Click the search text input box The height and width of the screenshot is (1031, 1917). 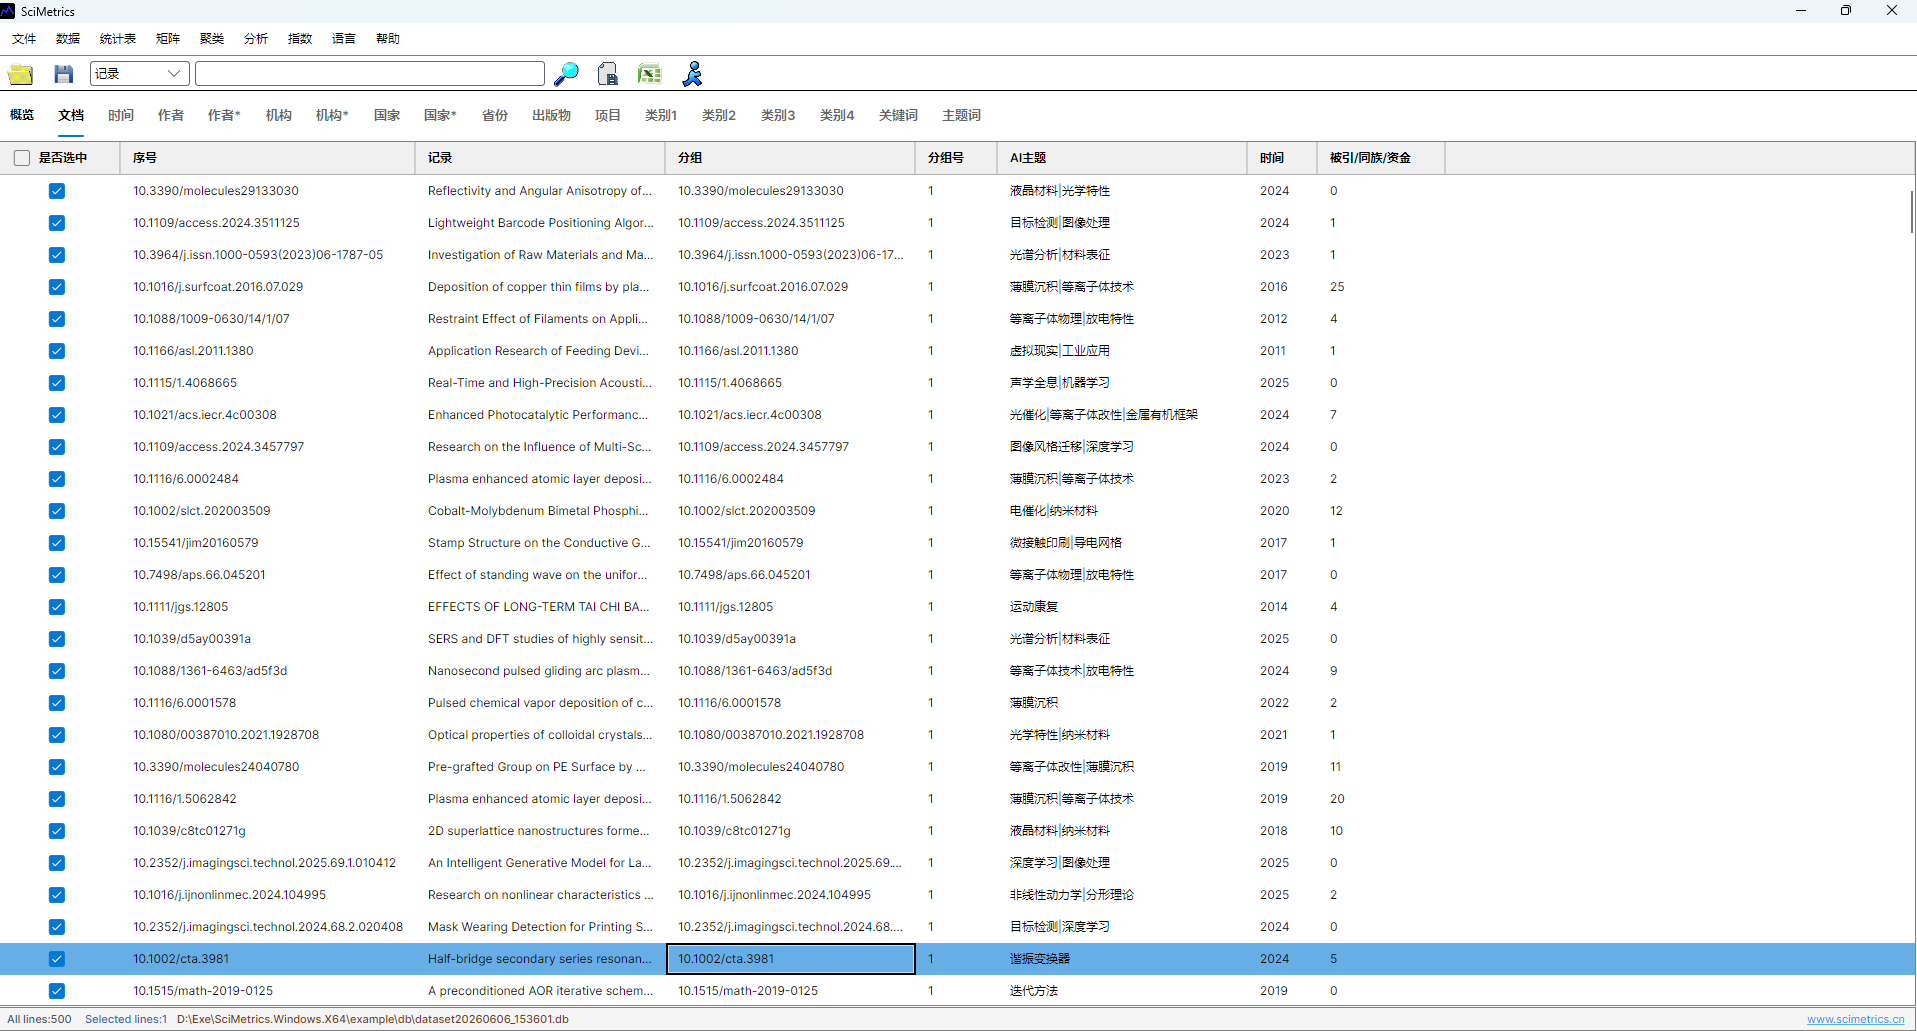tap(370, 74)
